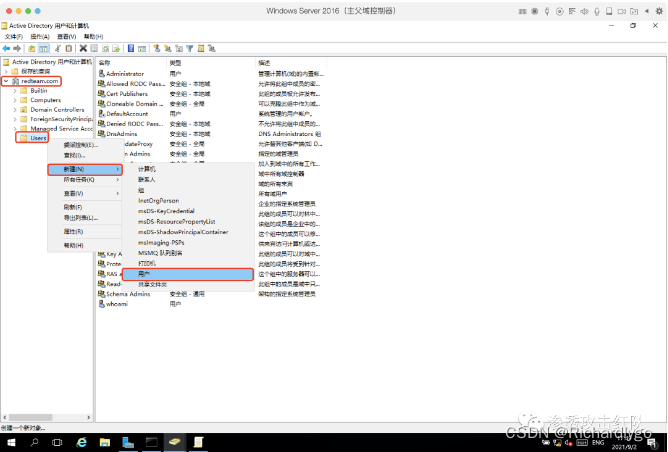Sort by the 类型 column header
Image resolution: width=668 pixels, height=452 pixels.
click(211, 63)
